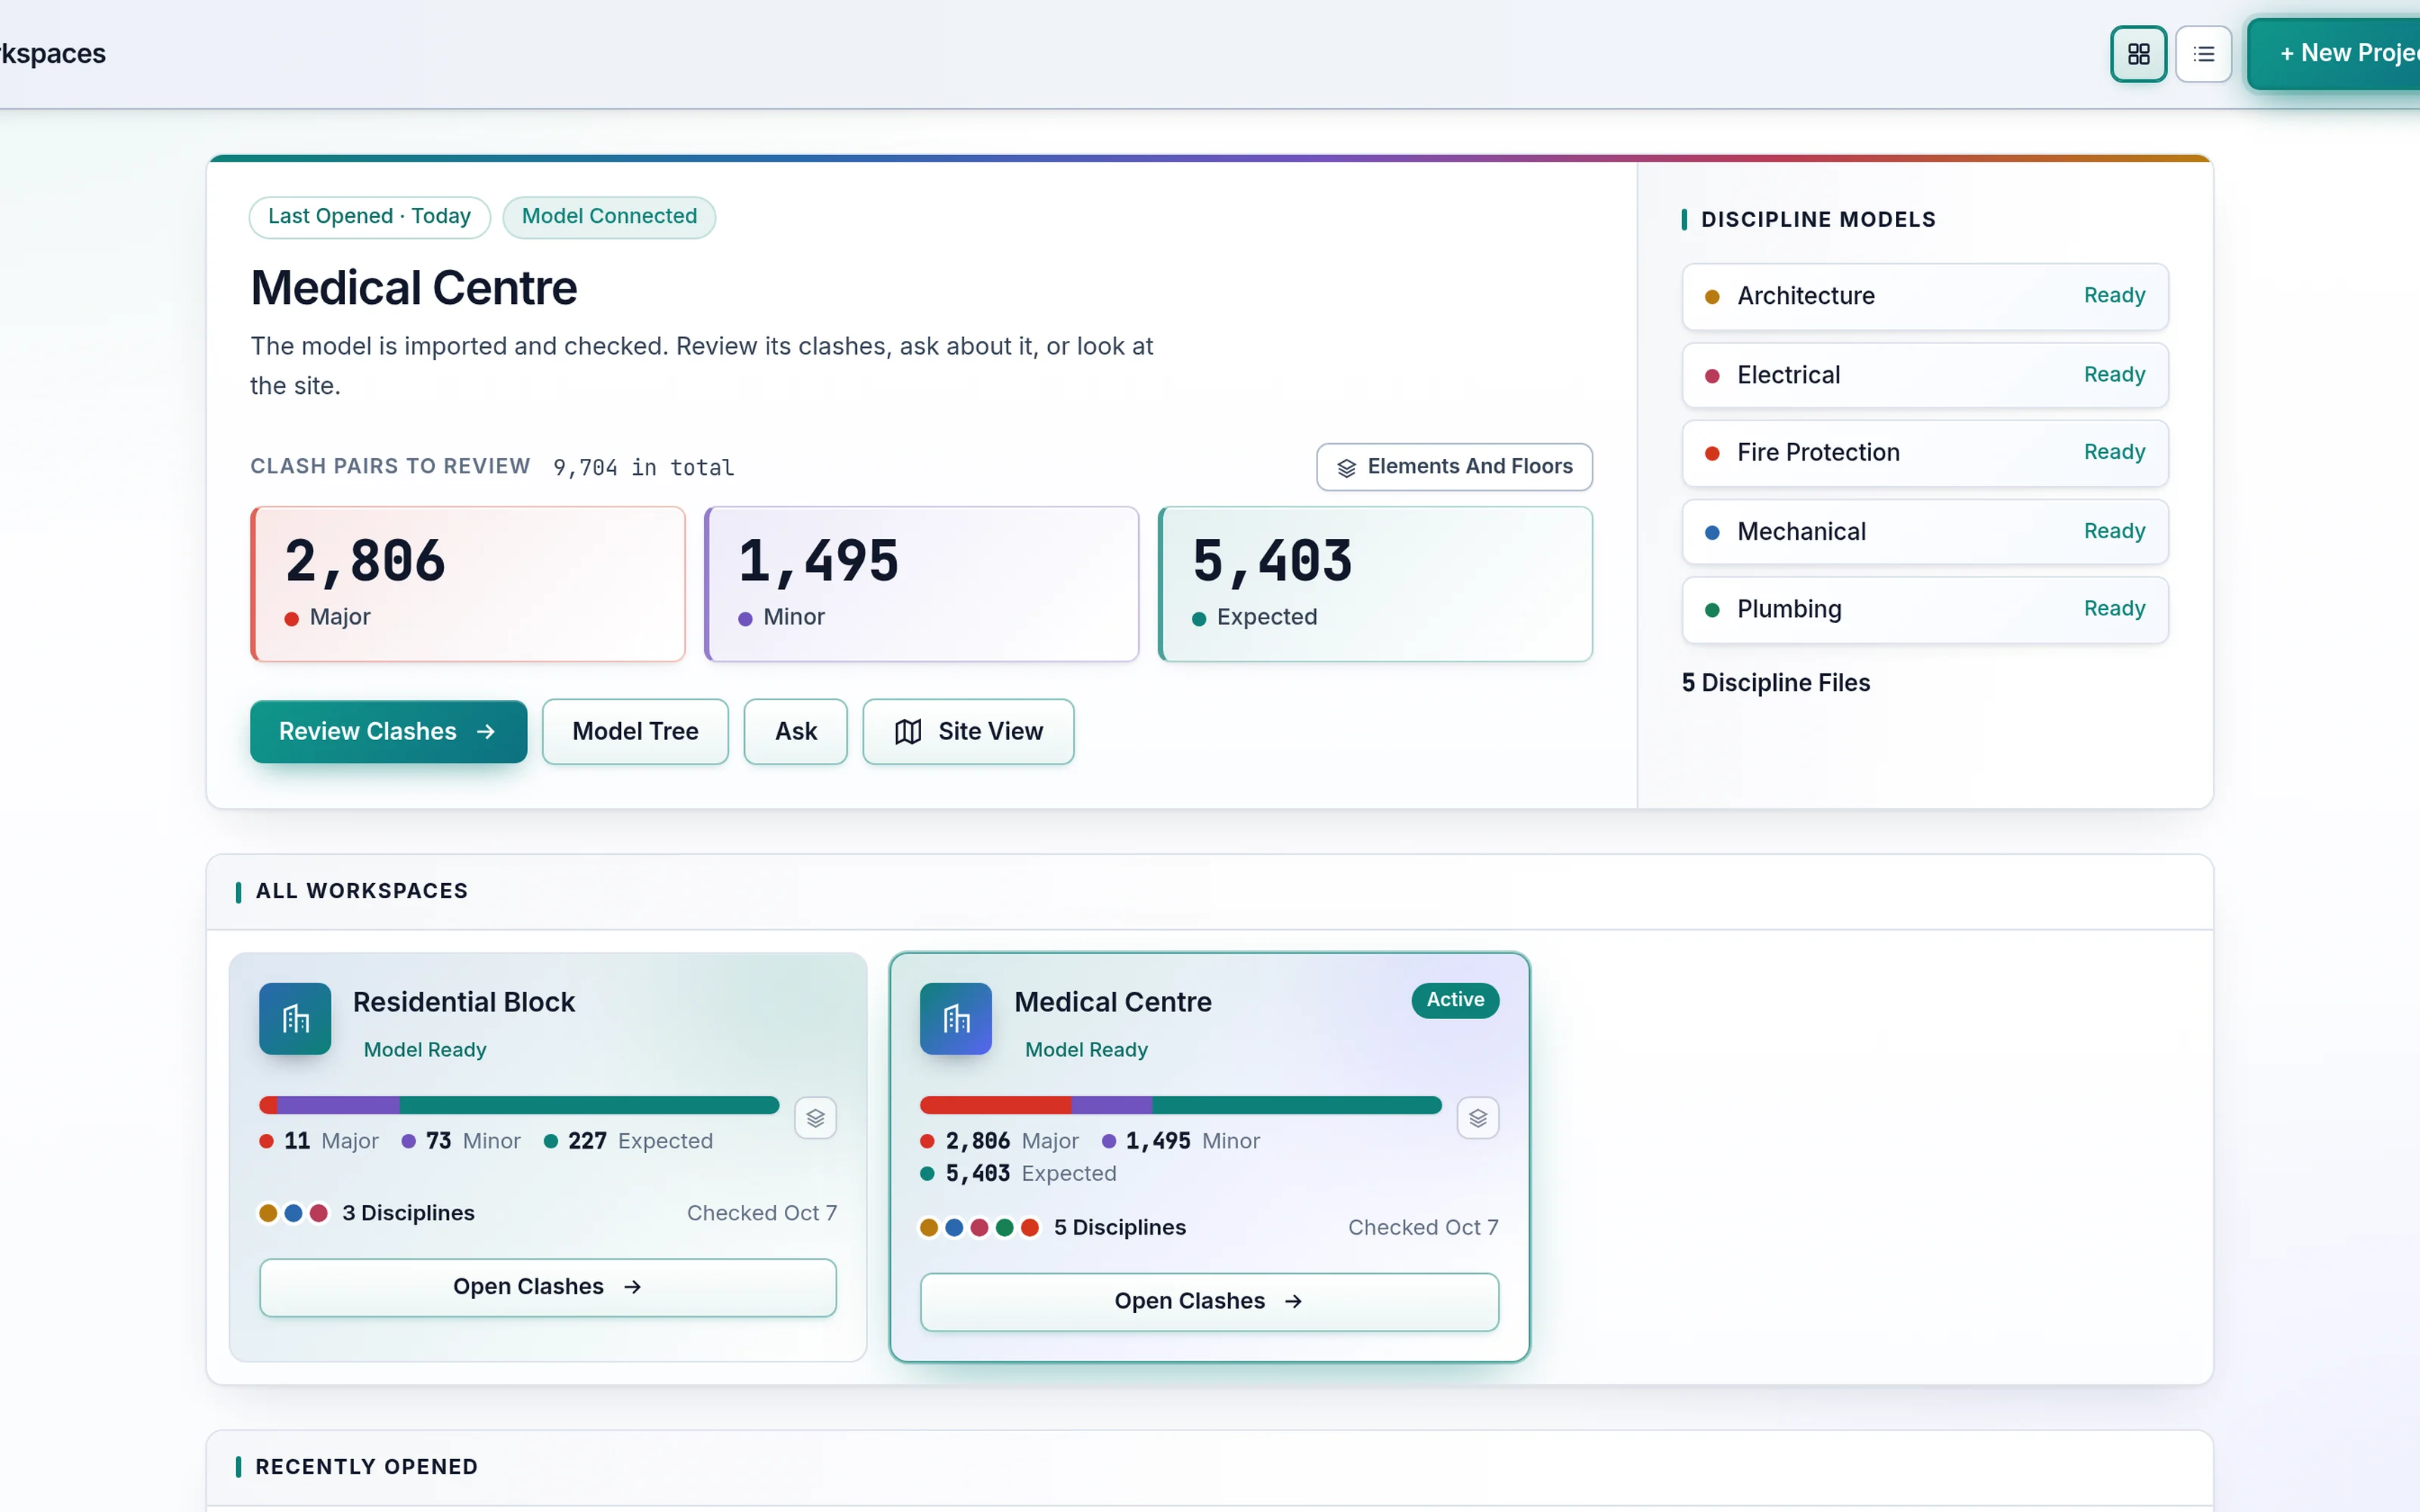Click the 5 Discipline Files label
The width and height of the screenshot is (2420, 1512).
click(x=1776, y=683)
